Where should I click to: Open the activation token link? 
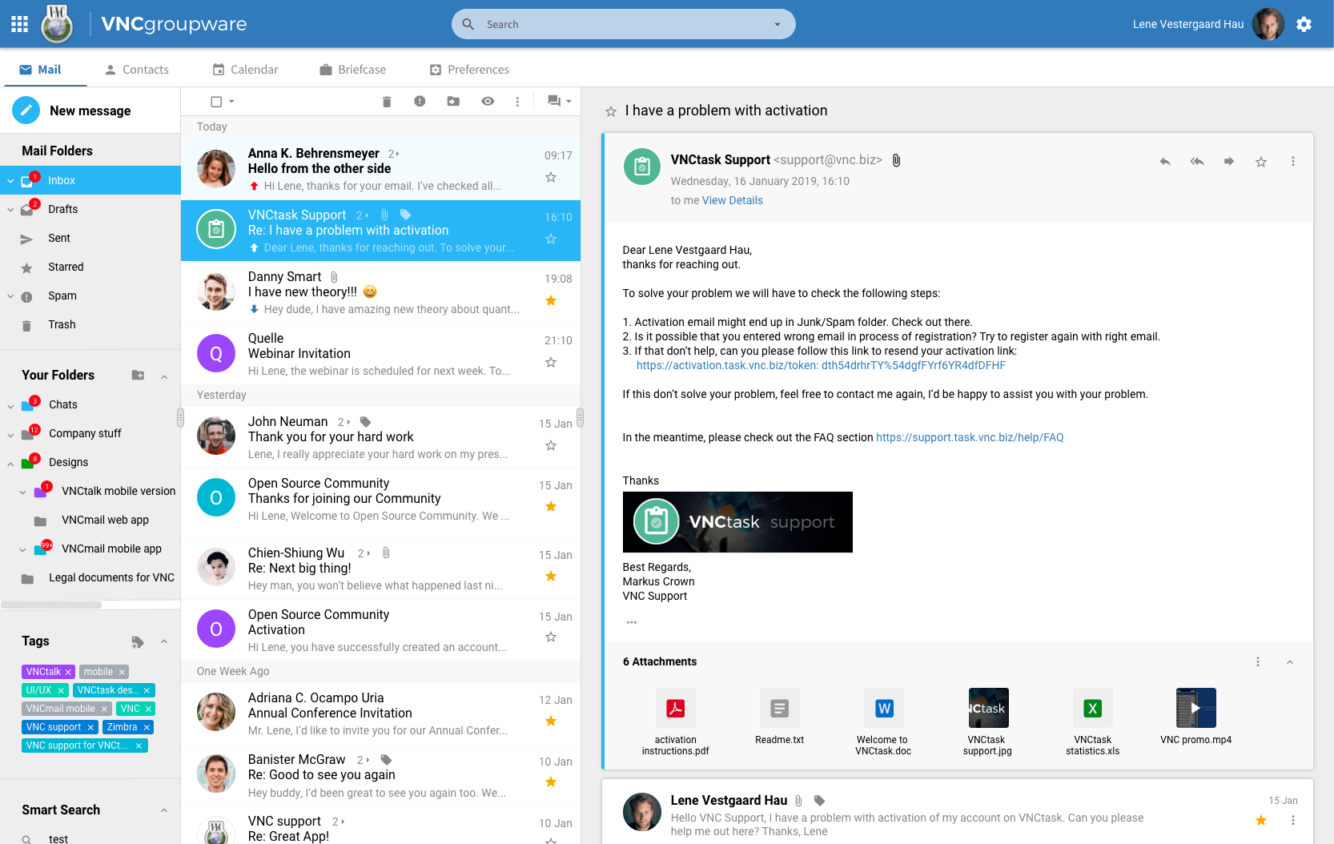click(x=821, y=365)
